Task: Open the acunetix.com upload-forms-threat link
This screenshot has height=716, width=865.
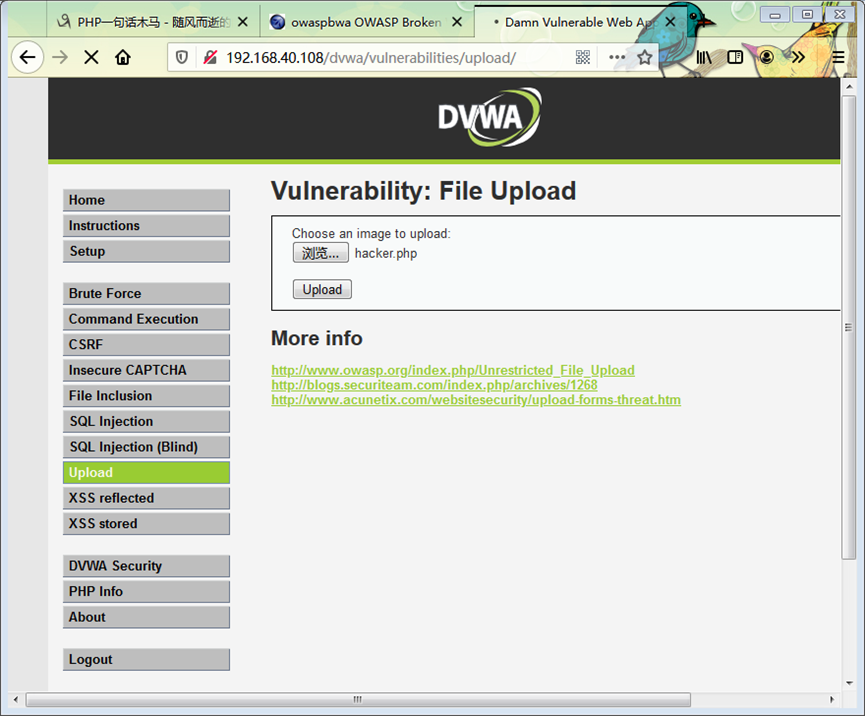Action: click(x=476, y=399)
